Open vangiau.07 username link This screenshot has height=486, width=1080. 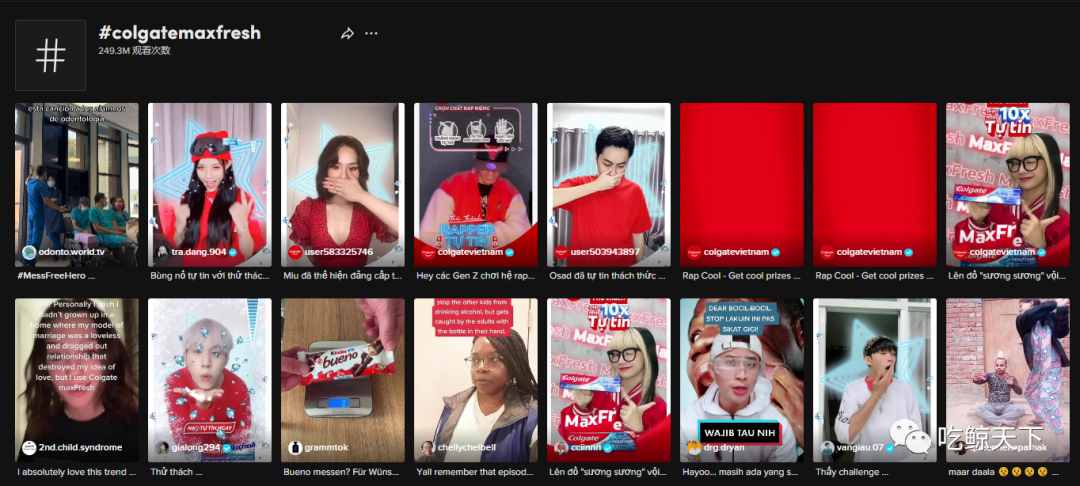(860, 447)
